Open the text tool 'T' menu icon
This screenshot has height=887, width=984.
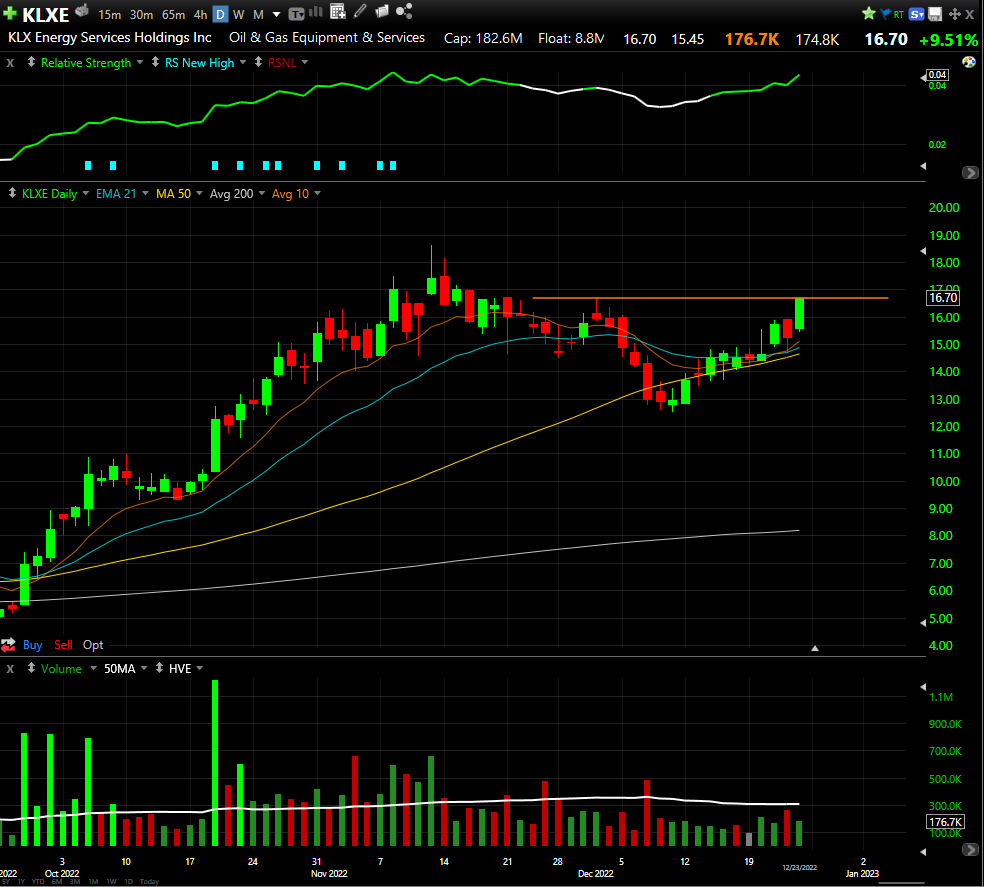(296, 14)
